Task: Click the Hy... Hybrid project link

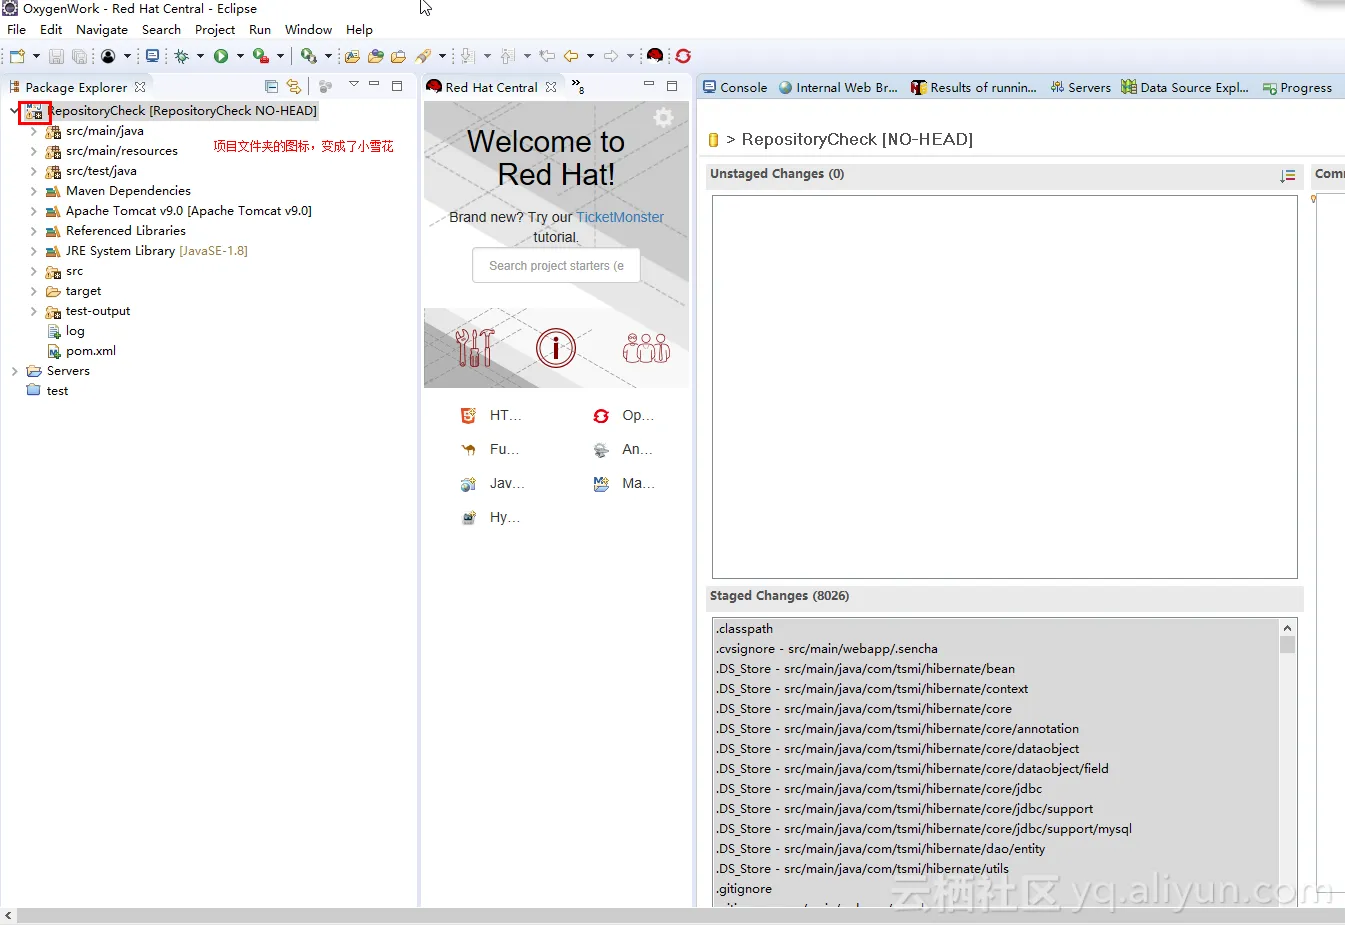Action: coord(490,517)
